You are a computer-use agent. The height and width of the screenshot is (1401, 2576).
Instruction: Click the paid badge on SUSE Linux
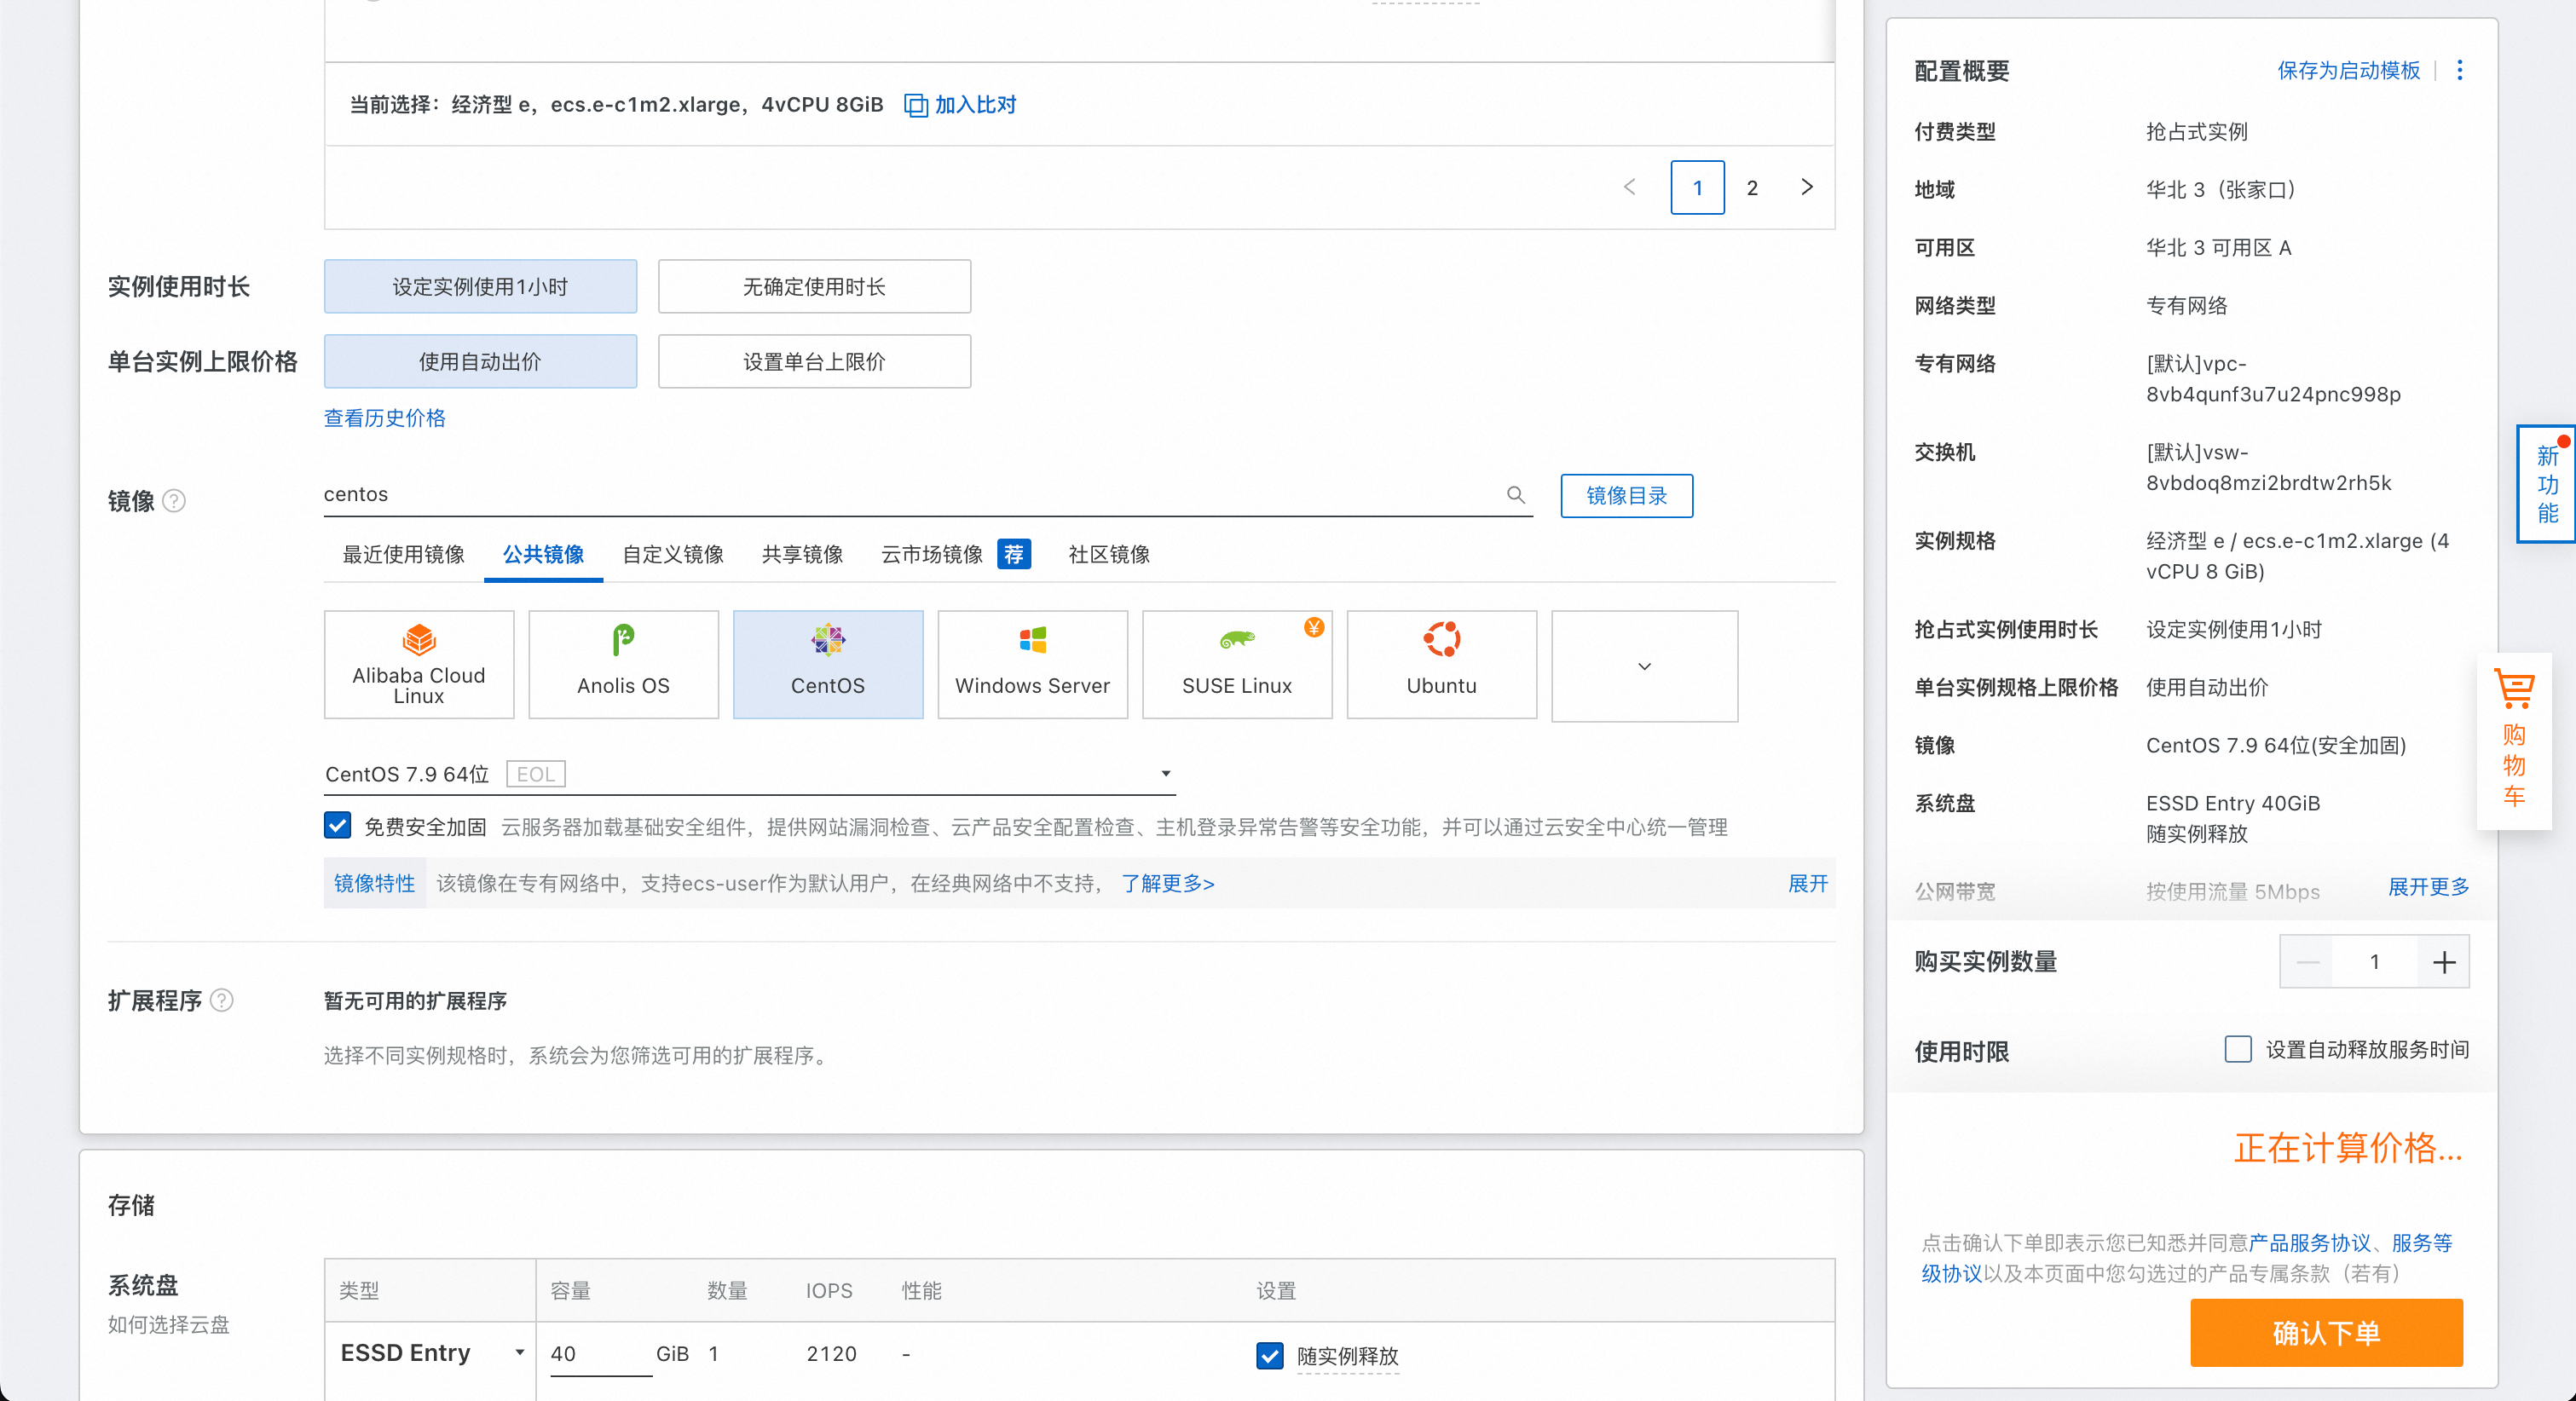(1314, 627)
